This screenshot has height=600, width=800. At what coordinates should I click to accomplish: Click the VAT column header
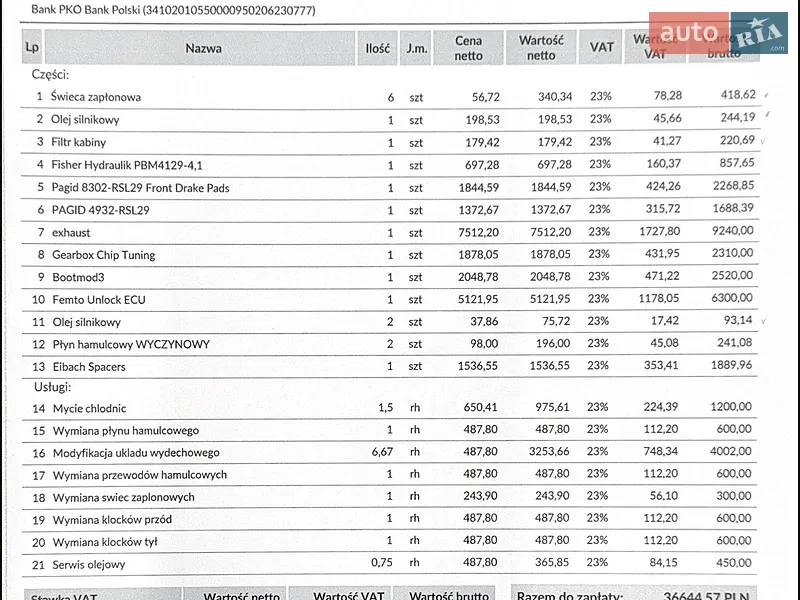point(602,48)
